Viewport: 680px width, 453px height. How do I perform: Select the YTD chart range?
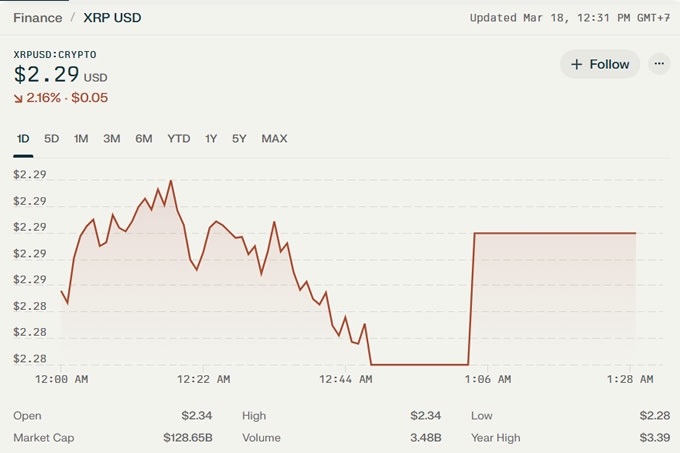pos(179,139)
